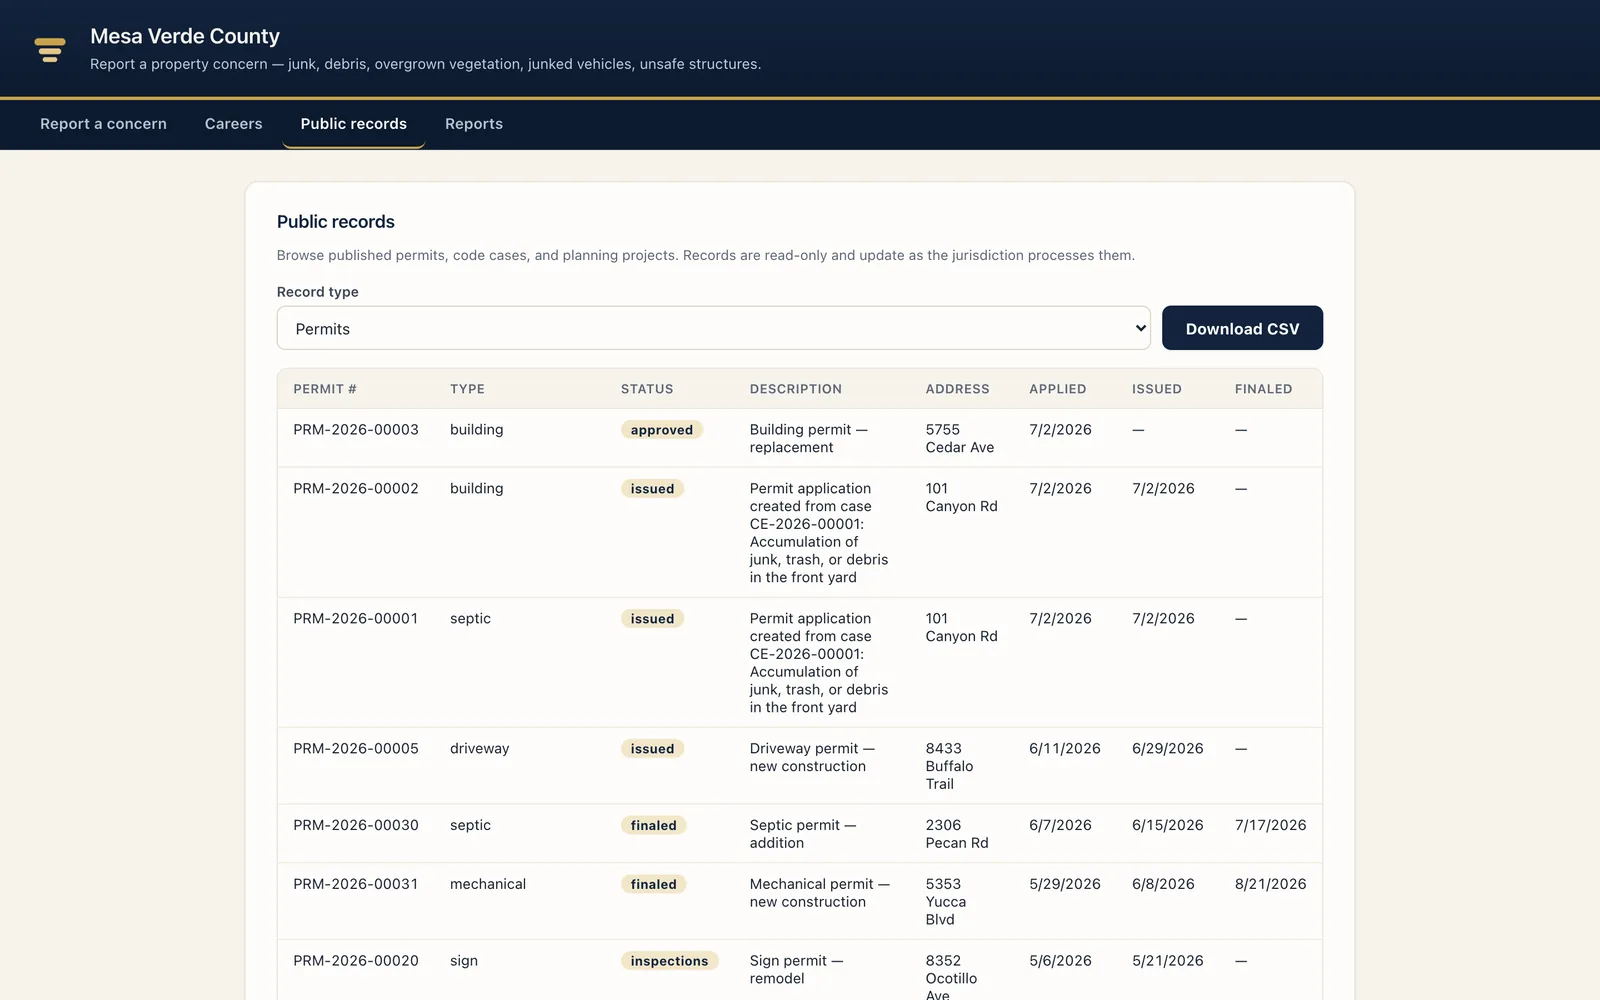
Task: Select permit number PRM-2026-00030
Action: (356, 826)
